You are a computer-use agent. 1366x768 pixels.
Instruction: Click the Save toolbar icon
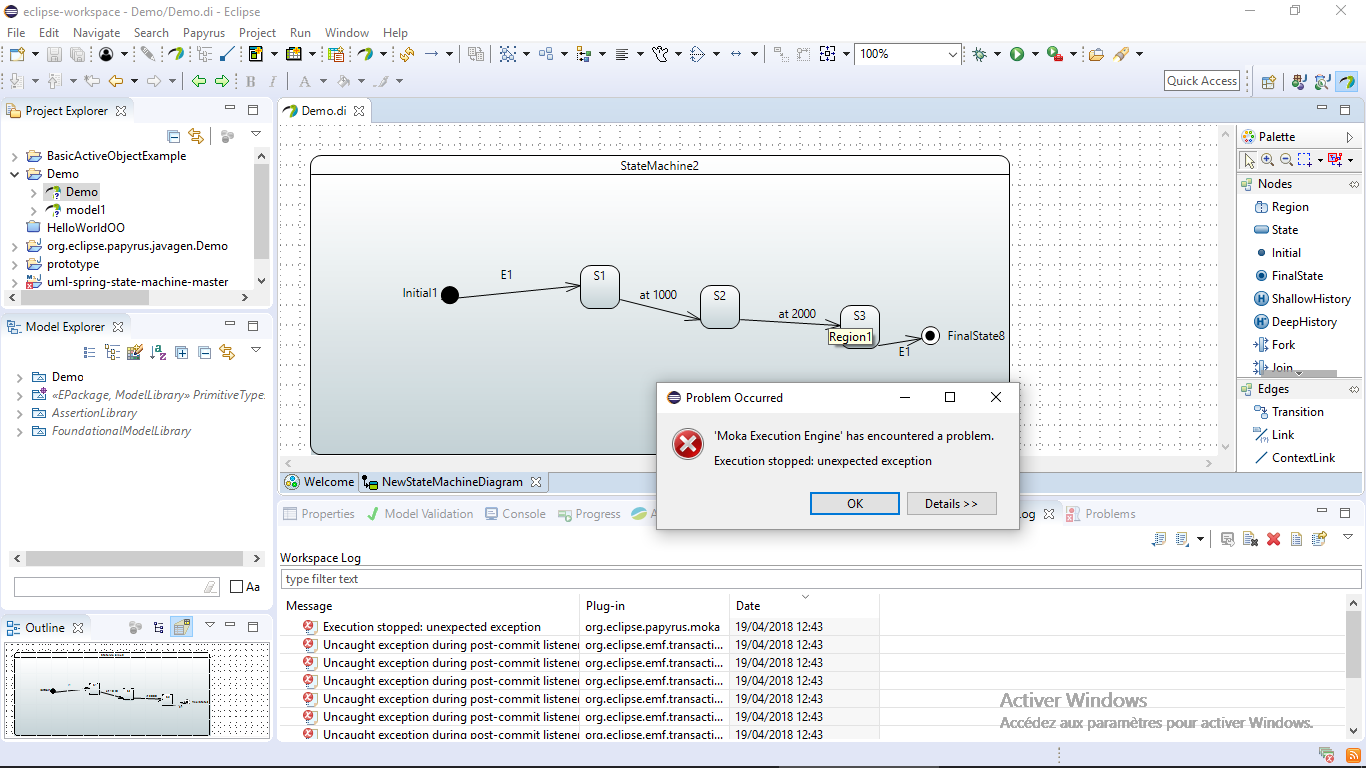click(x=54, y=54)
